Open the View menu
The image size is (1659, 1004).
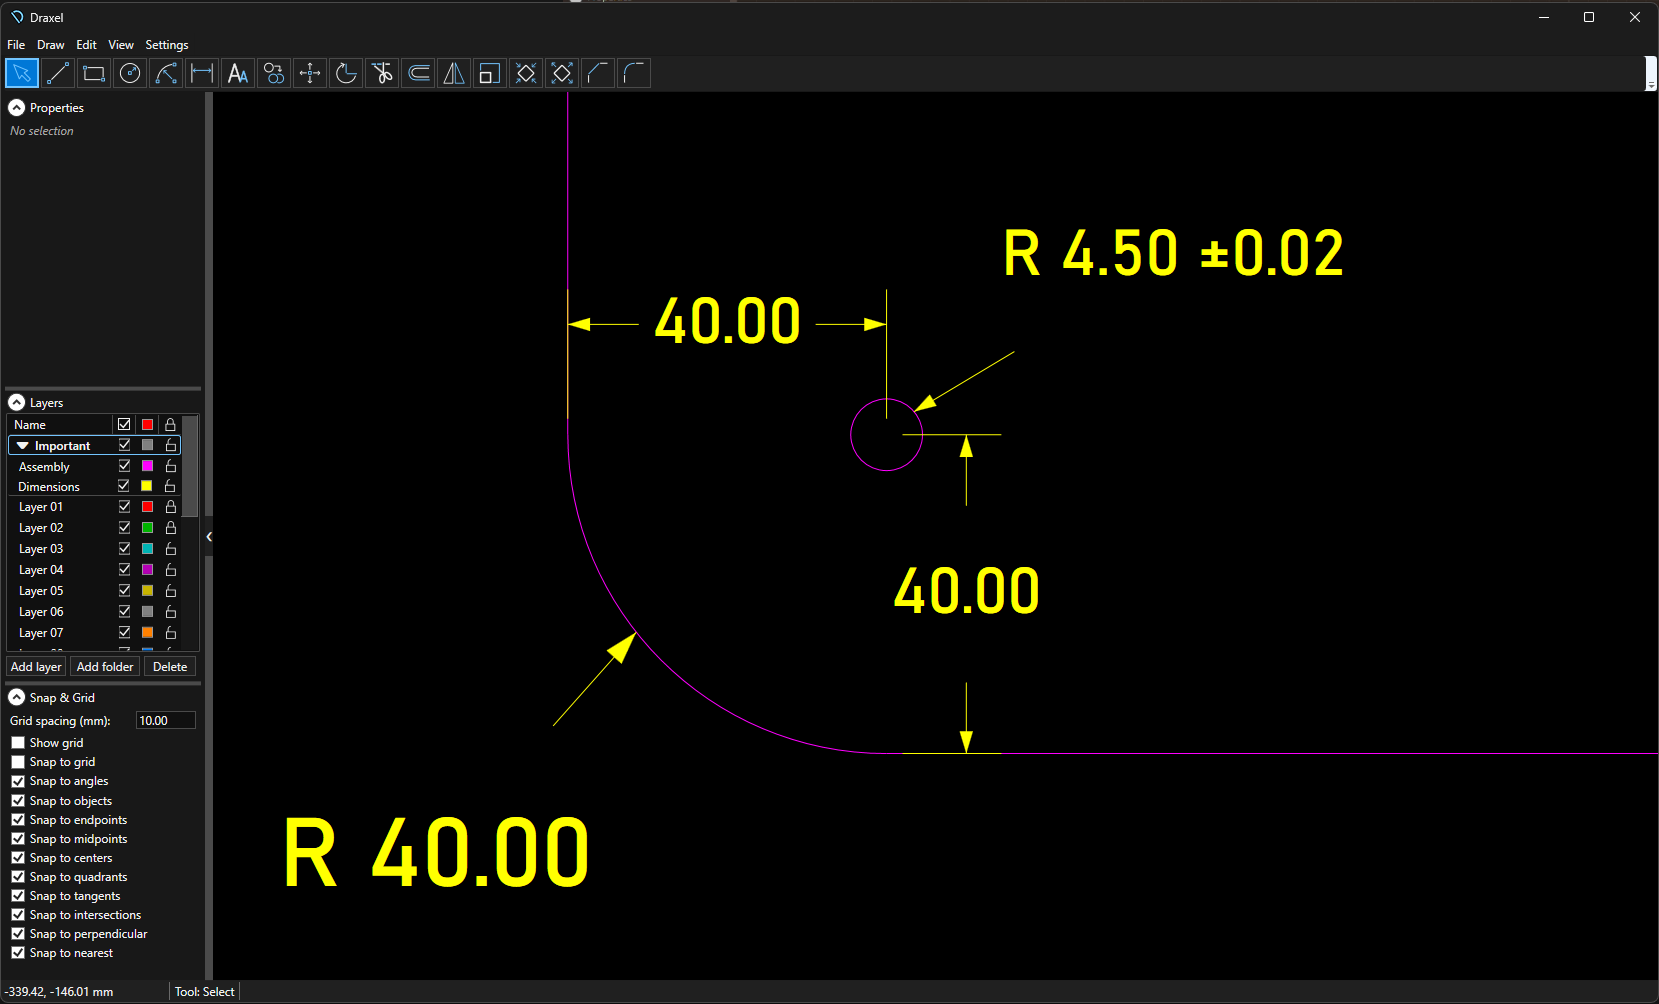pyautogui.click(x=121, y=45)
